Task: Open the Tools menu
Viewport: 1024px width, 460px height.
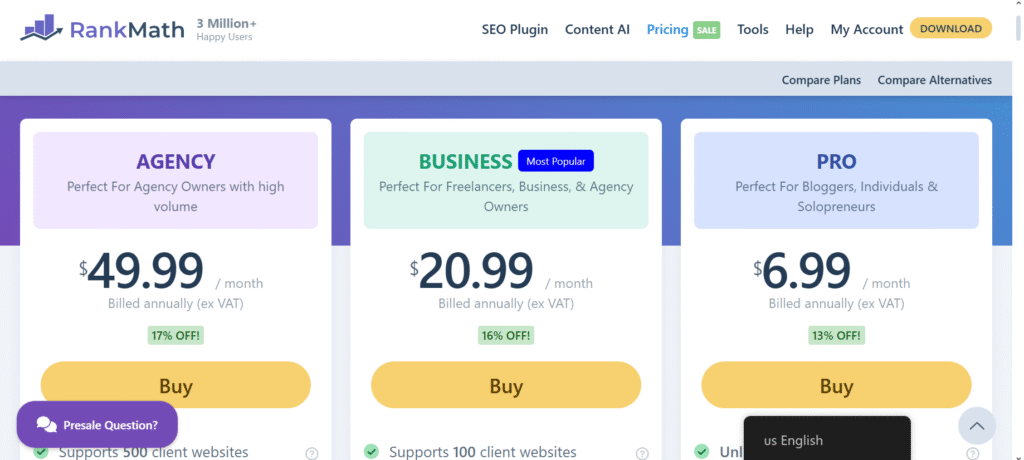Action: pos(752,29)
